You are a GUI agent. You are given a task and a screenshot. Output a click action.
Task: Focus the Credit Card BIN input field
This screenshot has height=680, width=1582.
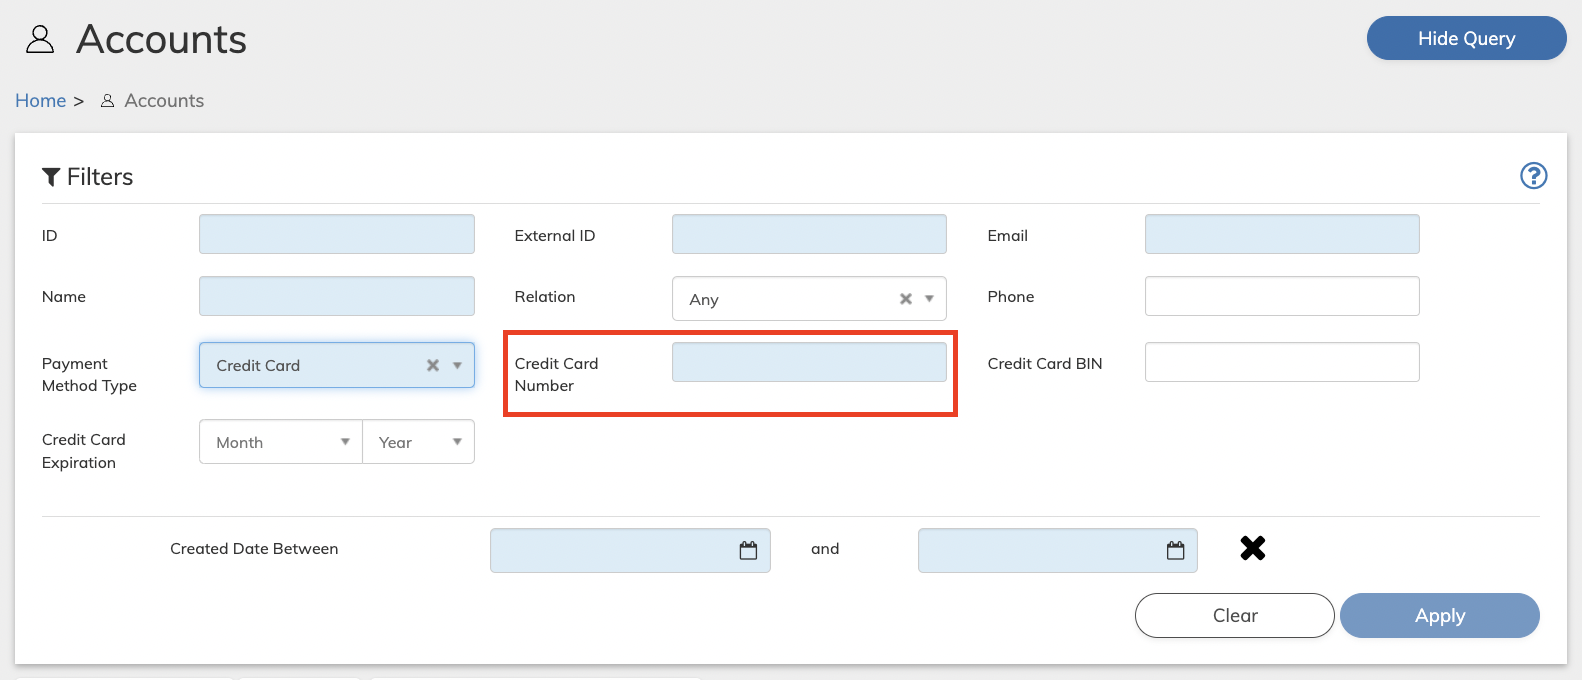[x=1282, y=362]
